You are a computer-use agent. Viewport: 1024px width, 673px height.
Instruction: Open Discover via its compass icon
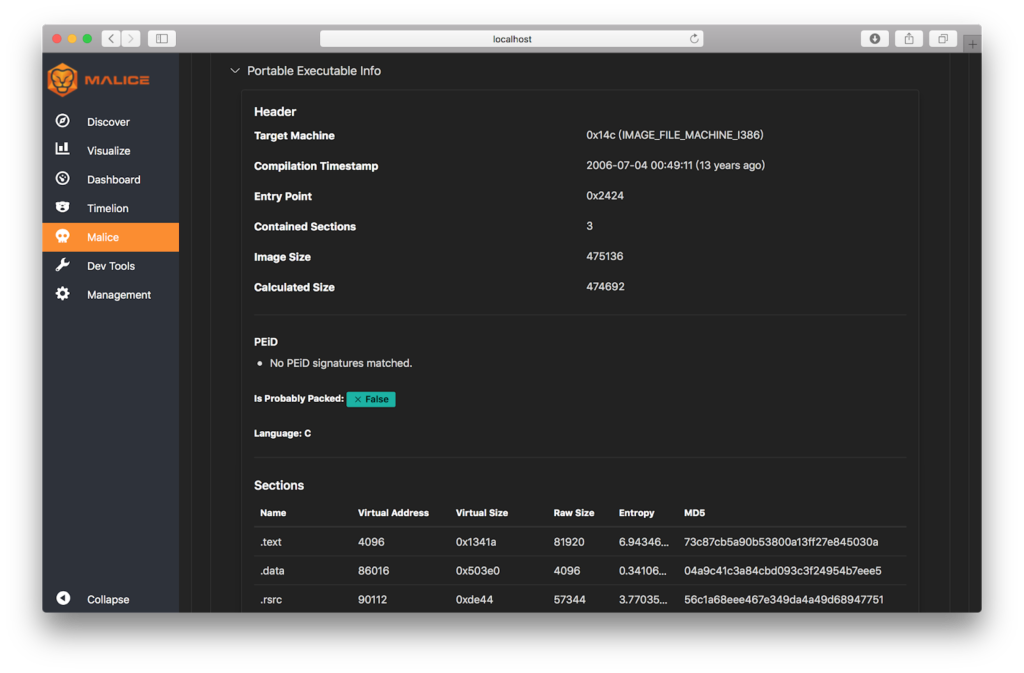(63, 121)
